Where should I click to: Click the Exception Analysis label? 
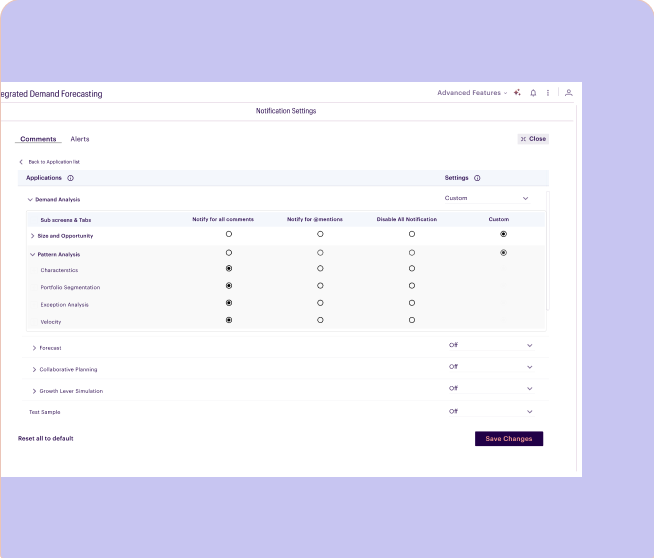click(x=64, y=305)
